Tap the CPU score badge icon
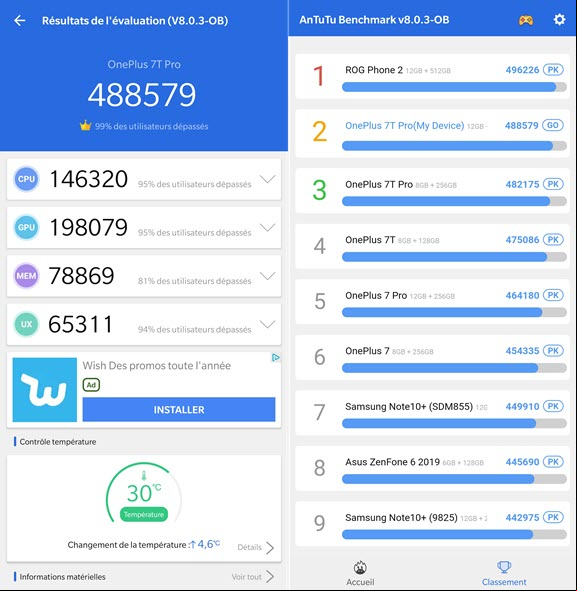Screen dimensions: 577x591 [26, 179]
